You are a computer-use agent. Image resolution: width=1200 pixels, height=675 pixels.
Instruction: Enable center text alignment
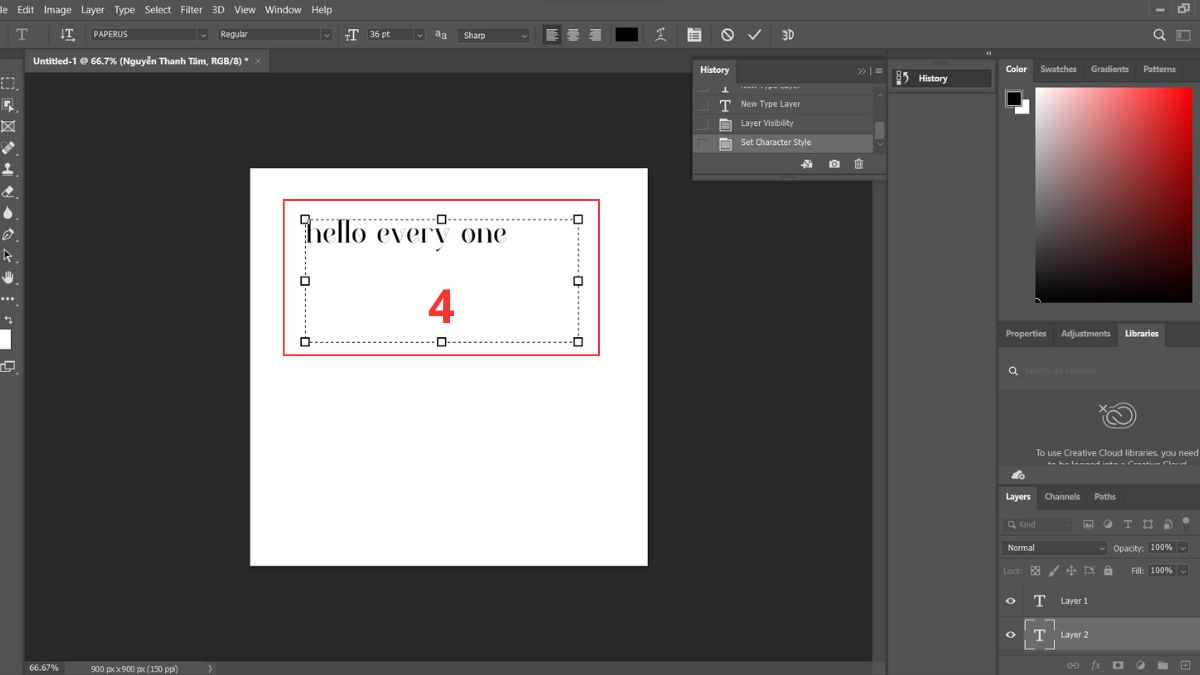[573, 34]
